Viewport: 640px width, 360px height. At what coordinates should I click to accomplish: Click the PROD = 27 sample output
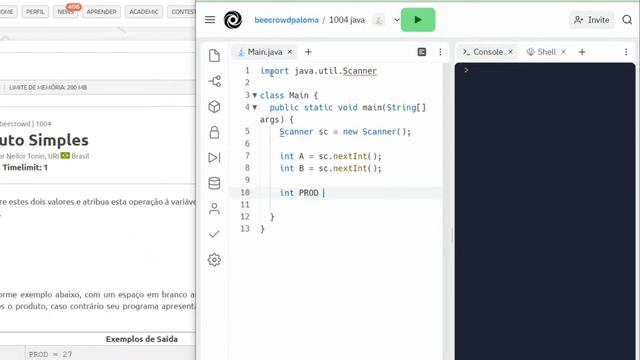[50, 354]
